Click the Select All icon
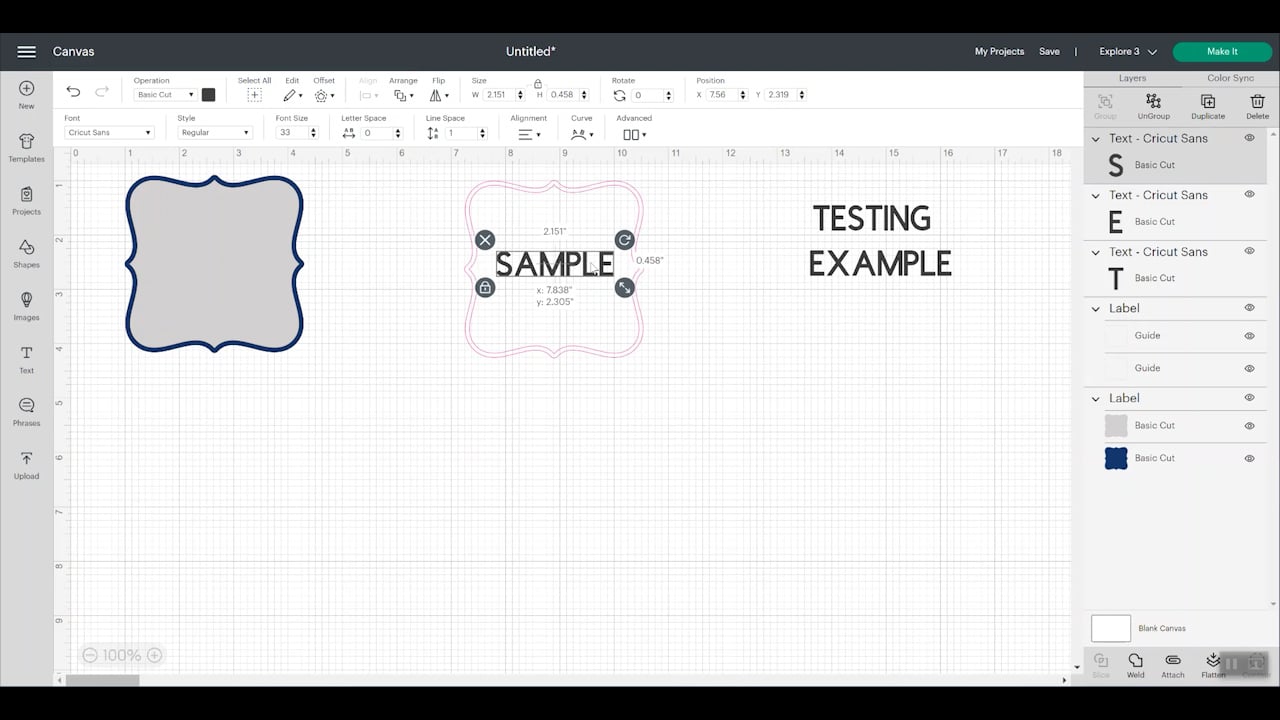 tap(254, 95)
